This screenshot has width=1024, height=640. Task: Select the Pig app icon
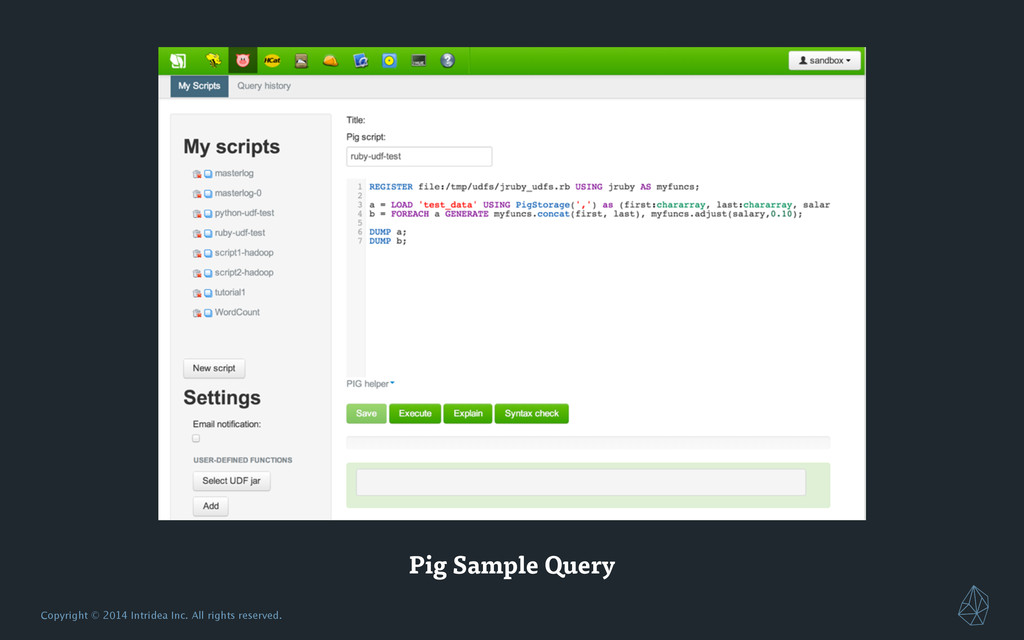tap(243, 61)
